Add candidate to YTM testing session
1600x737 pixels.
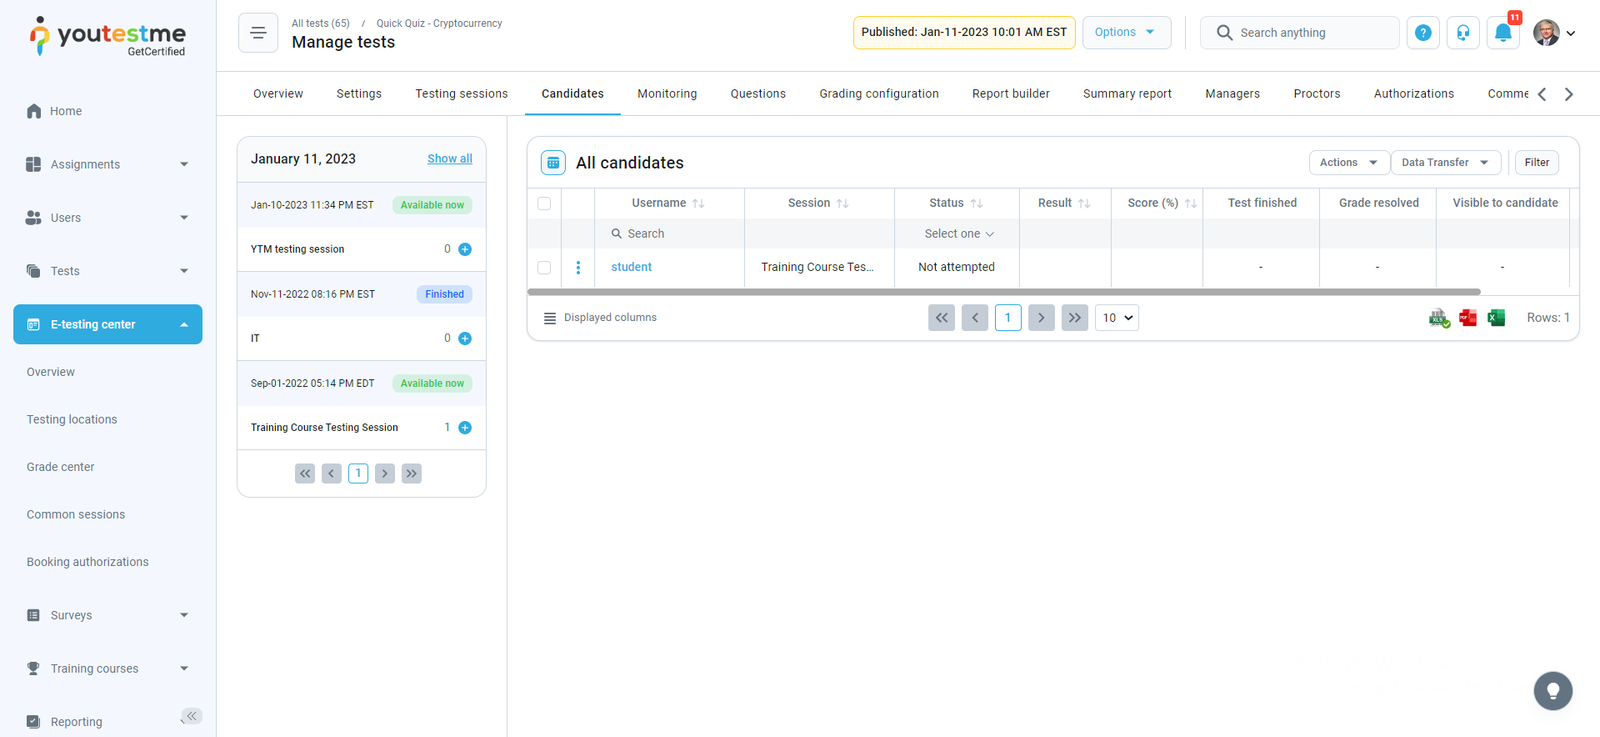tap(465, 249)
